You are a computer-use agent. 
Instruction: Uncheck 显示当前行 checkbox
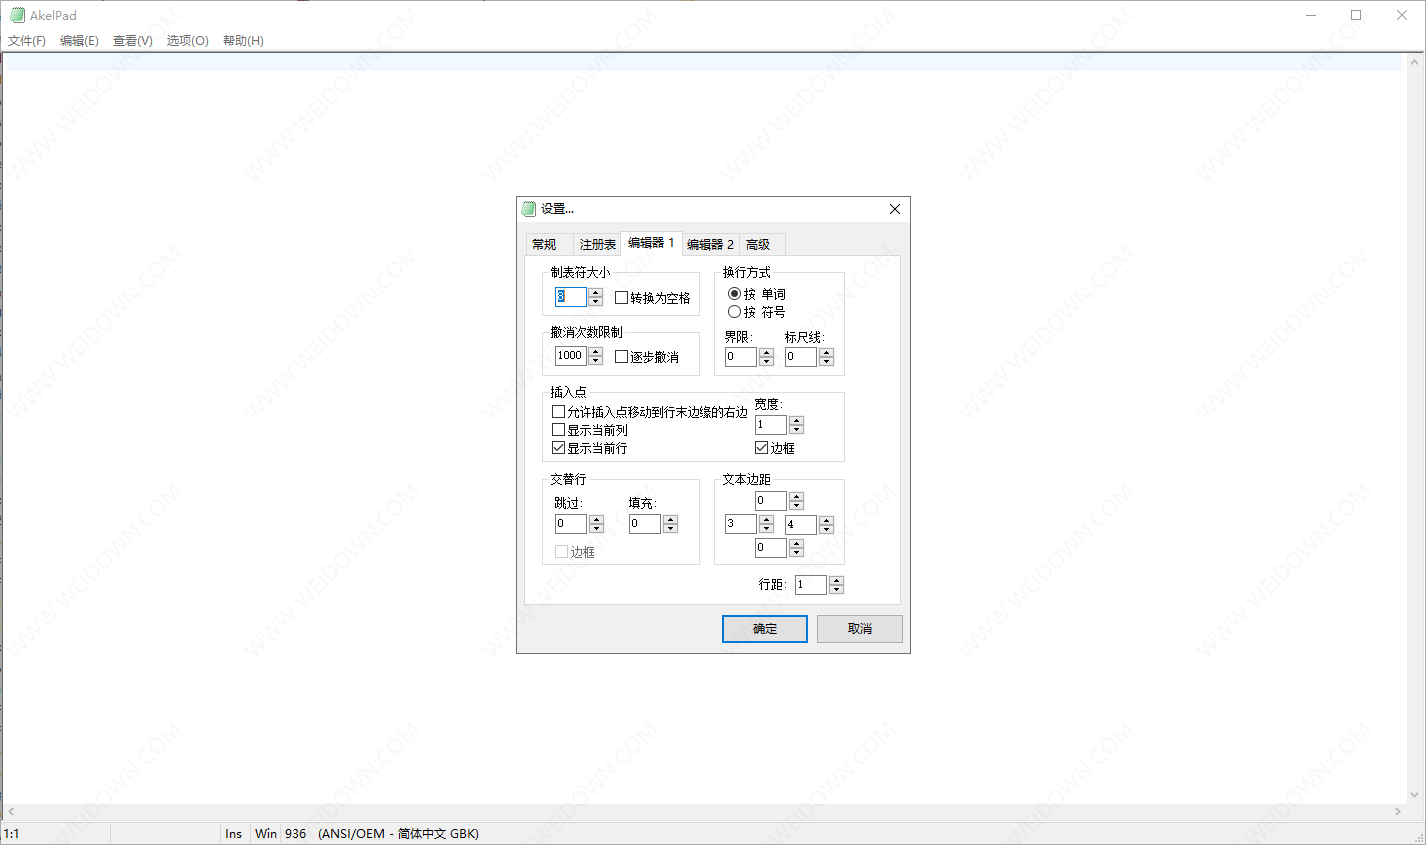590,448
